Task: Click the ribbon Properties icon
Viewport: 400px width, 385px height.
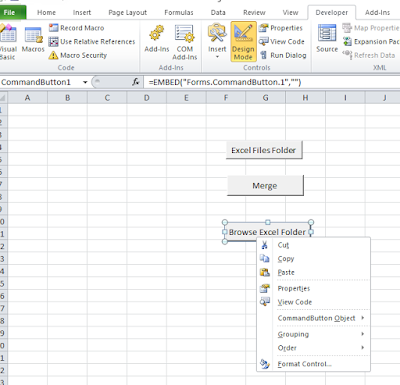Action: click(264, 28)
